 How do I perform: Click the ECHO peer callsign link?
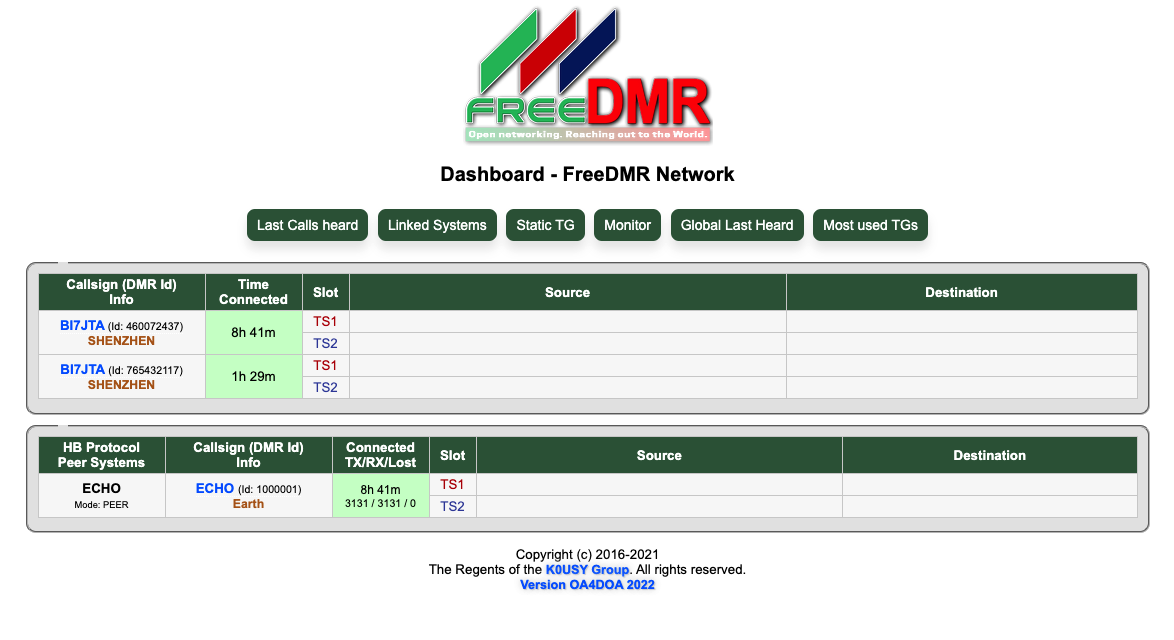[x=214, y=488]
